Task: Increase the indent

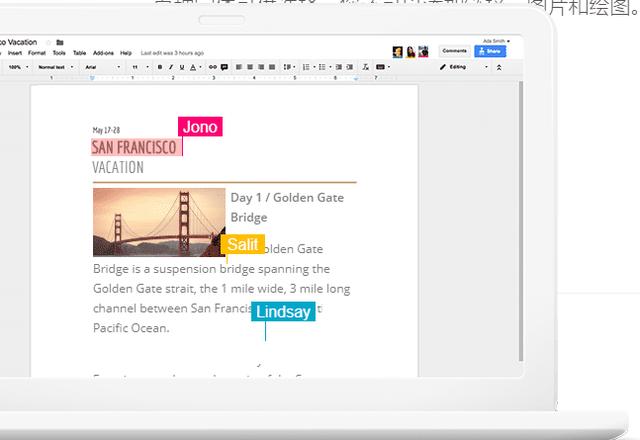Action: click(350, 67)
